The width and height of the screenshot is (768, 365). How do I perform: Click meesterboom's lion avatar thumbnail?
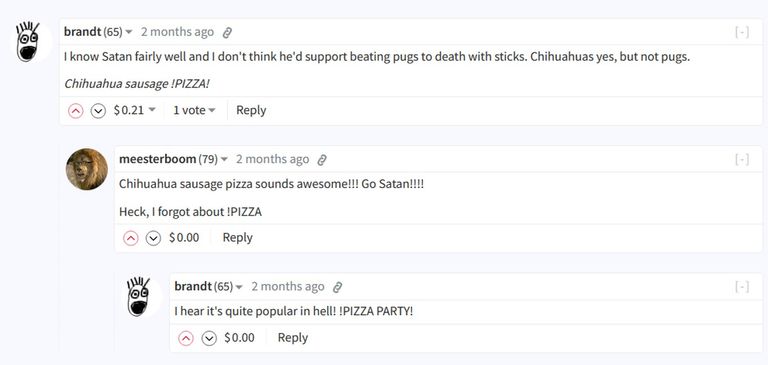click(87, 169)
